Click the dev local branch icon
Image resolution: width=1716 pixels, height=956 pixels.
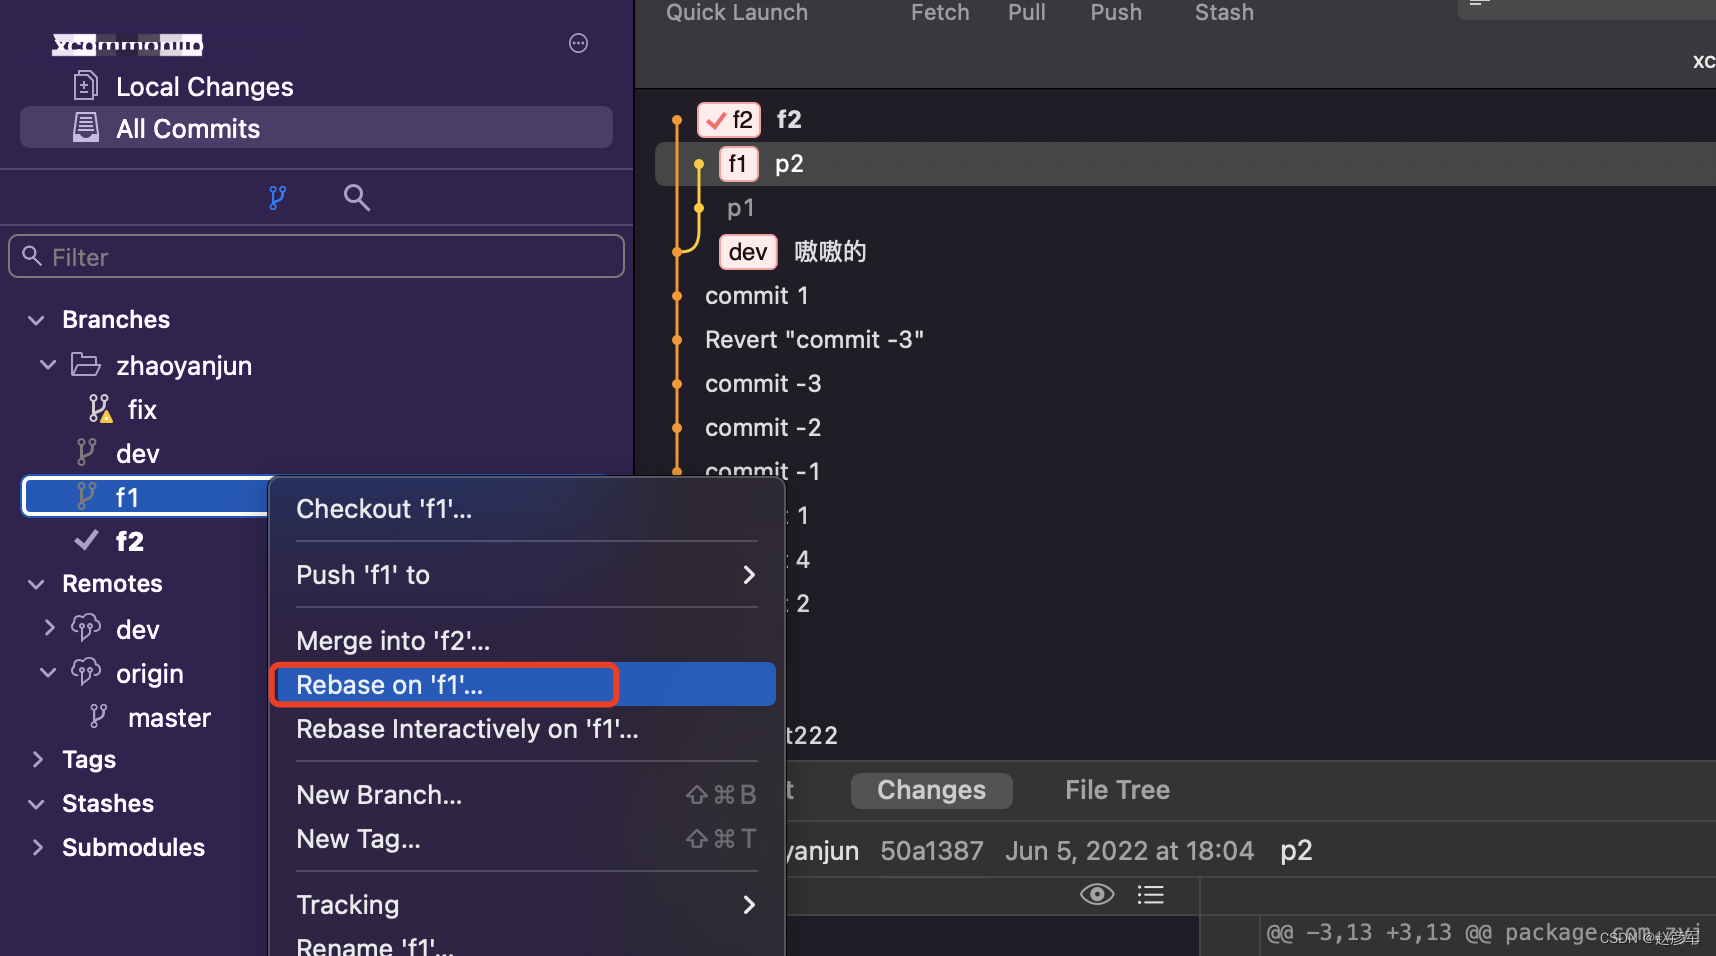[x=87, y=452]
